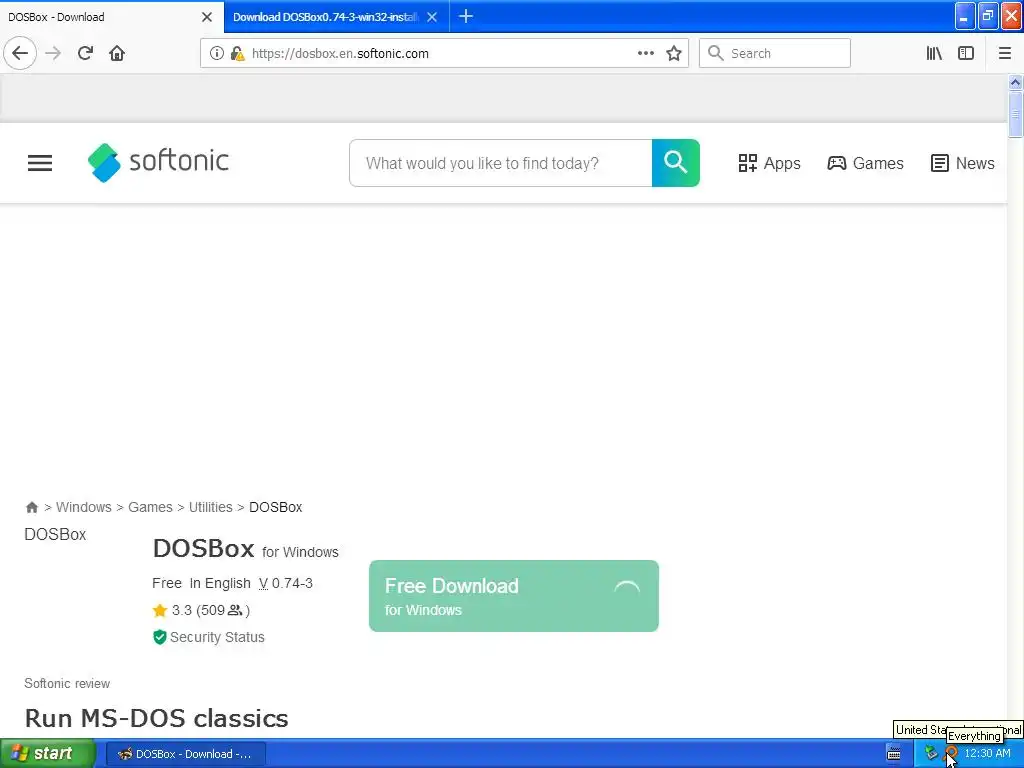
Task: Open page actions three-dot menu
Action: point(645,53)
